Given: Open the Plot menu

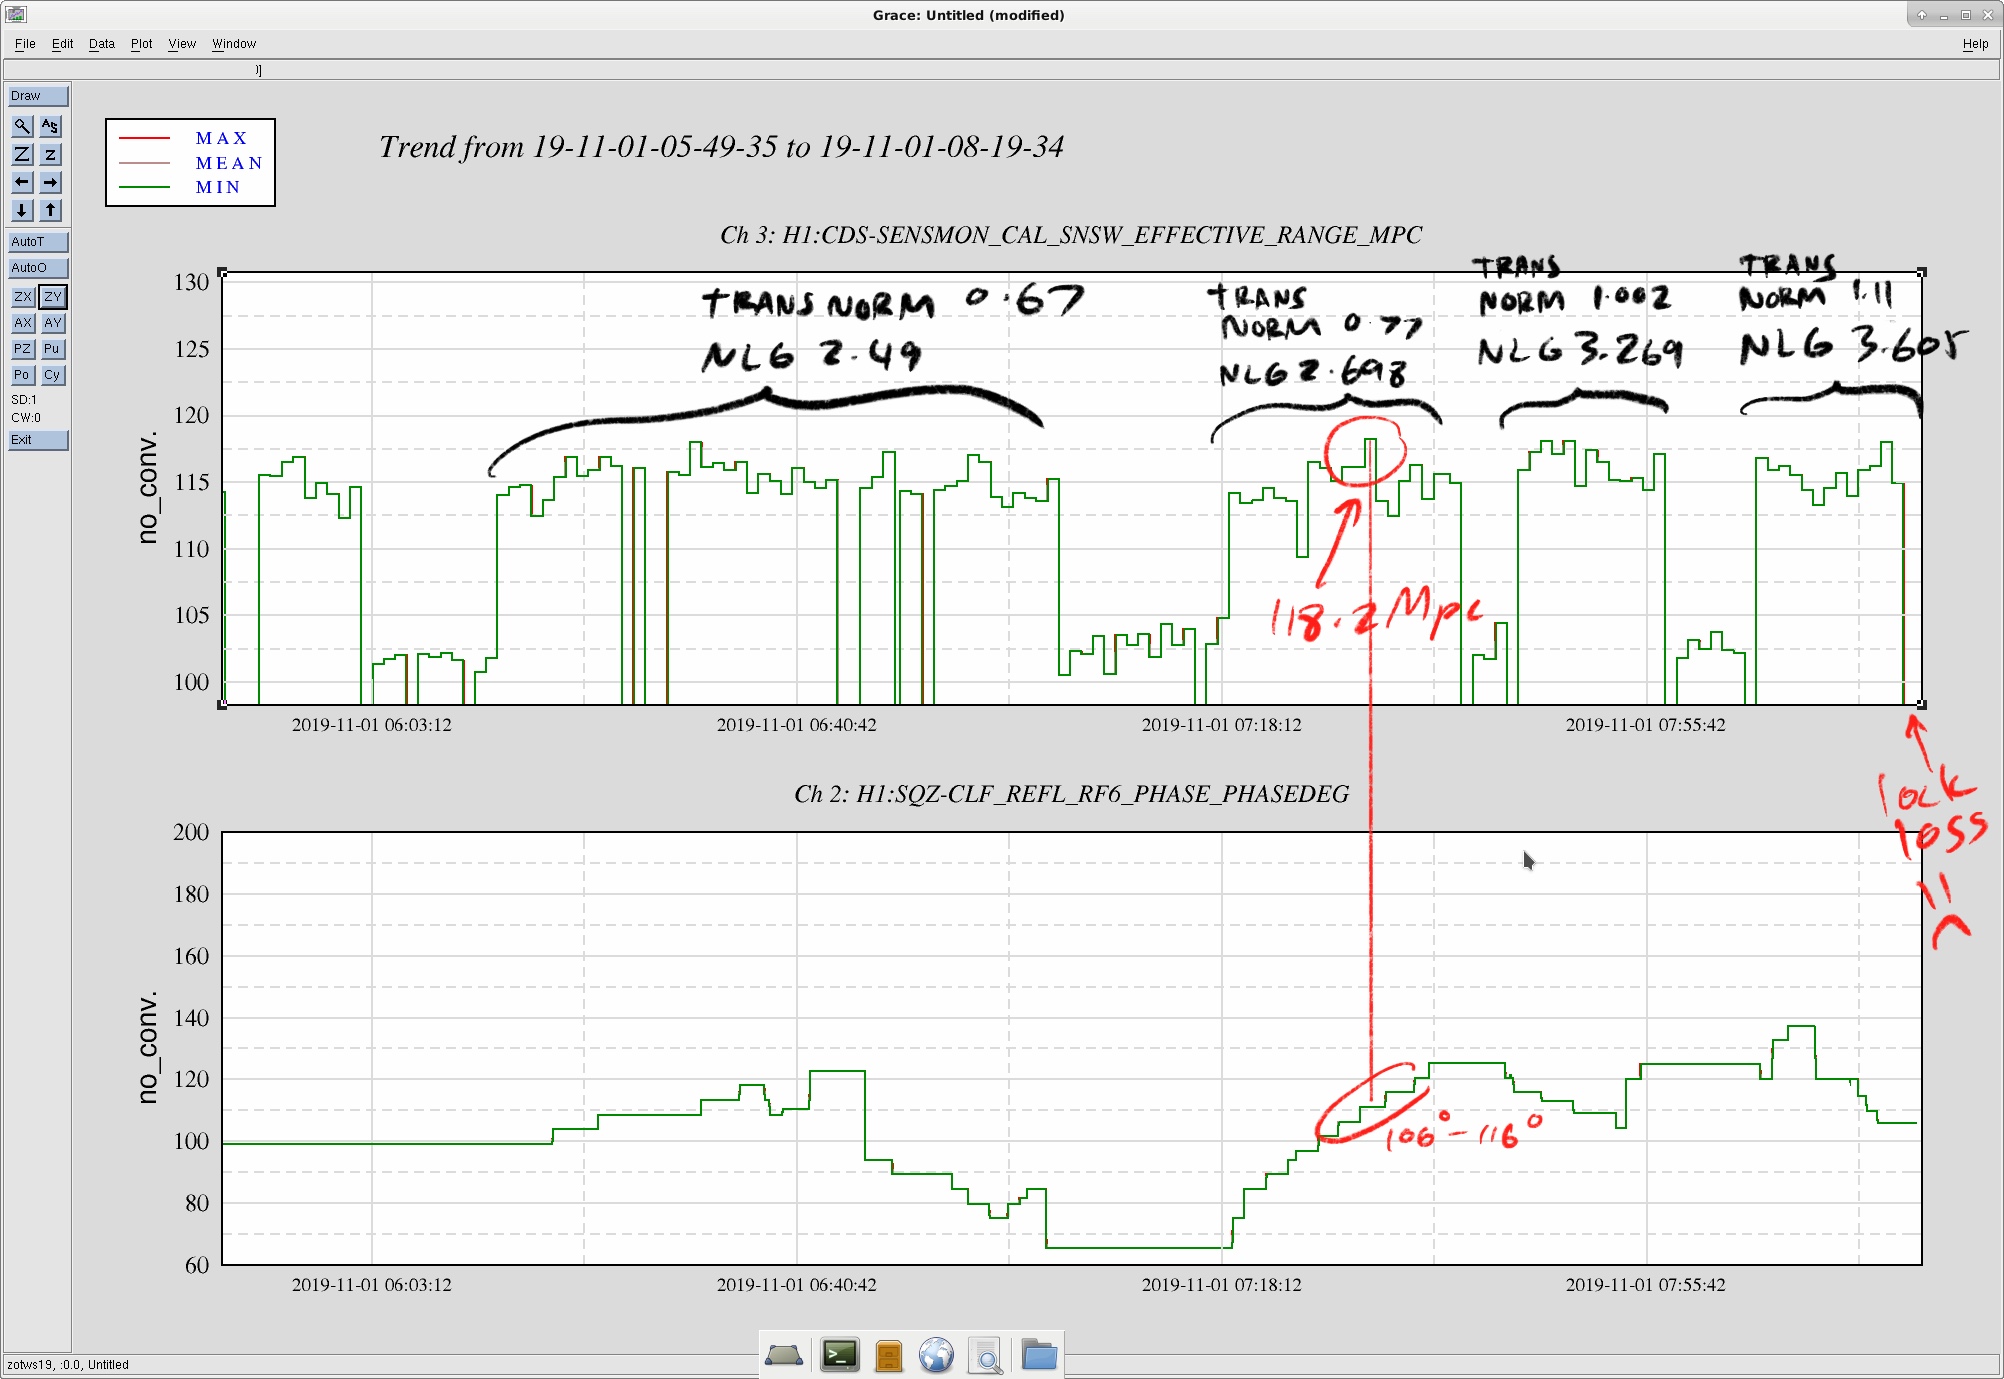Looking at the screenshot, I should pos(141,44).
